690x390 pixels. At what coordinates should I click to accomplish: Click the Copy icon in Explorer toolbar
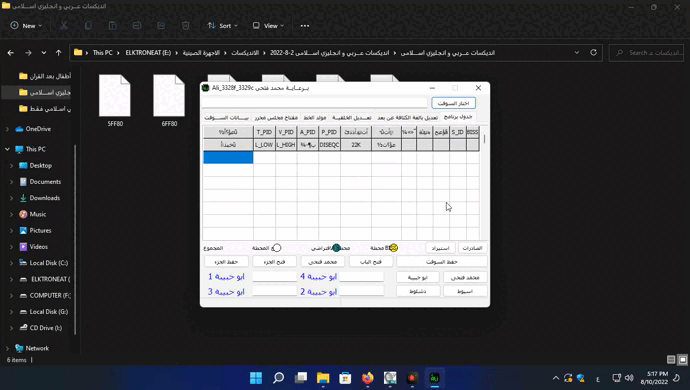click(x=88, y=26)
